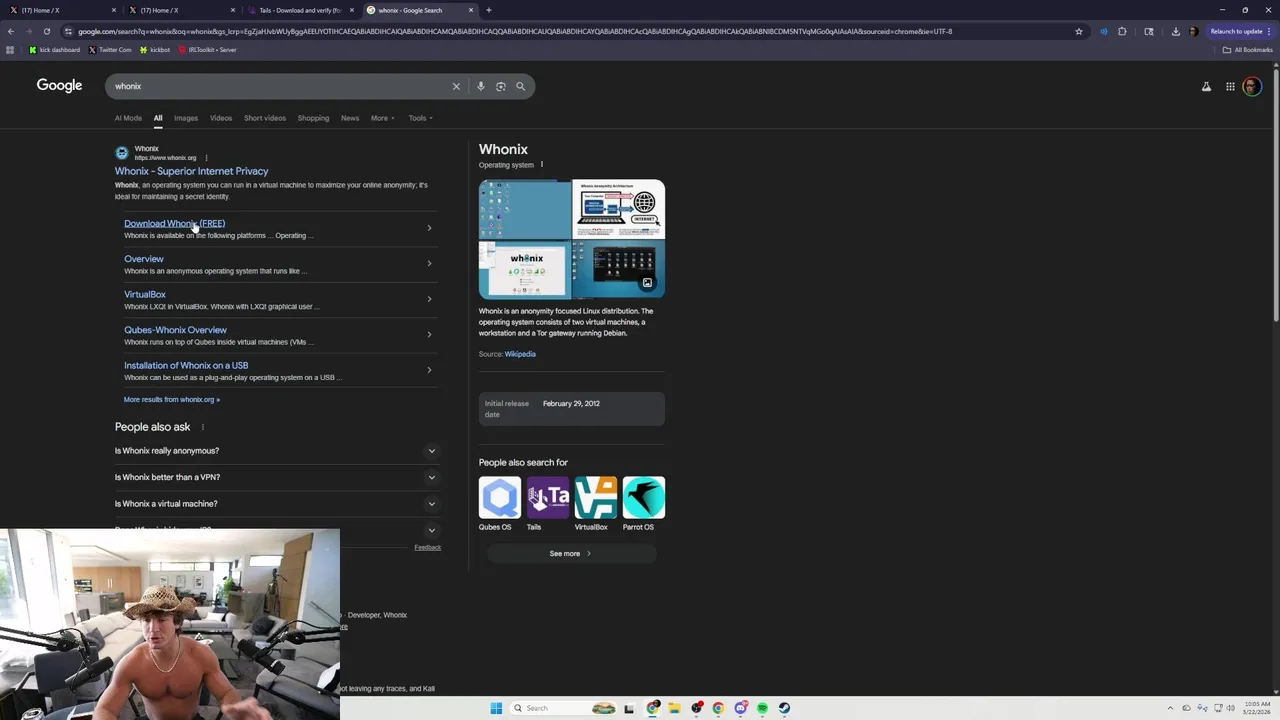This screenshot has height=720, width=1280.
Task: Expand the Download Whonix sitelink arrow
Action: [x=429, y=228]
